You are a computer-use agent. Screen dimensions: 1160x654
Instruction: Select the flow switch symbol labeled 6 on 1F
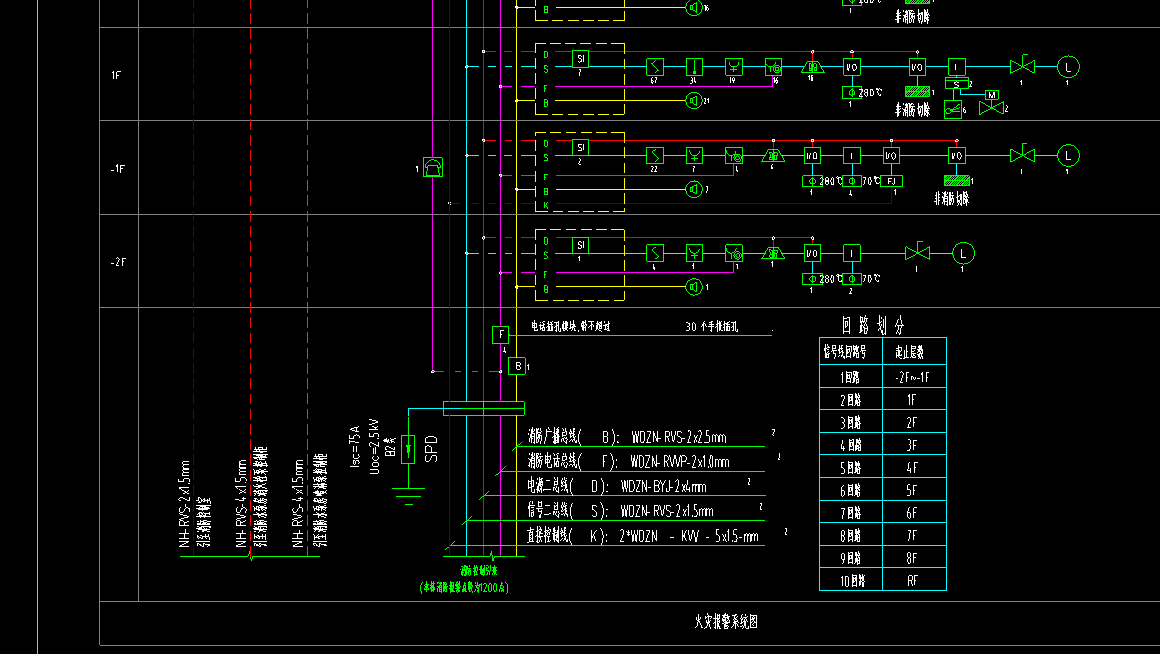click(x=953, y=110)
